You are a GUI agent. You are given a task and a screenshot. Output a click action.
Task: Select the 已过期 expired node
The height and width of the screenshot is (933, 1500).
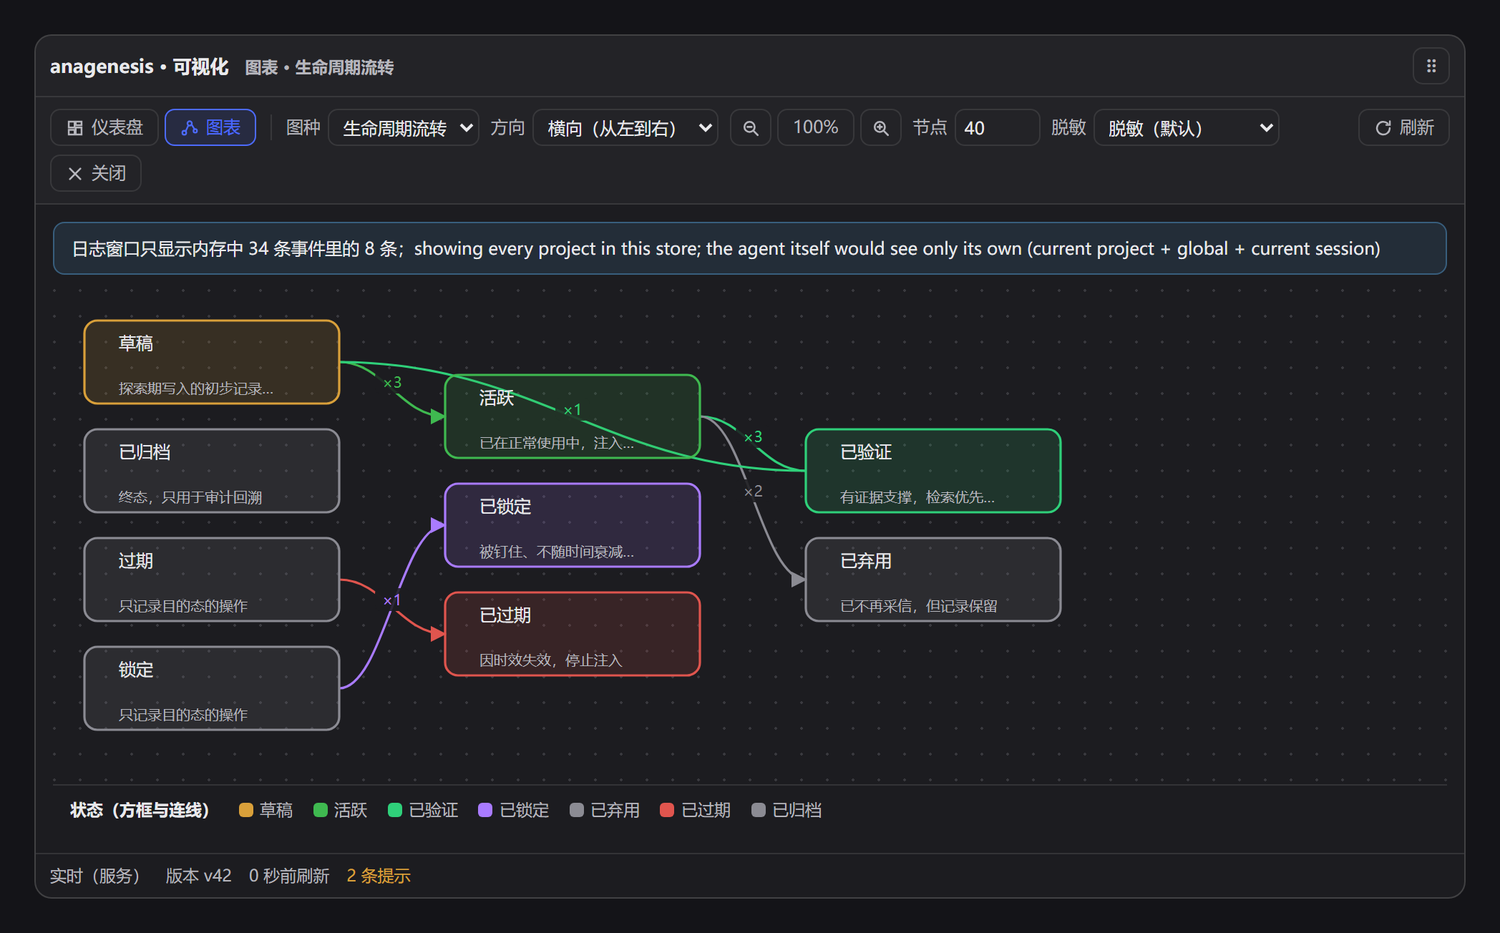(572, 634)
